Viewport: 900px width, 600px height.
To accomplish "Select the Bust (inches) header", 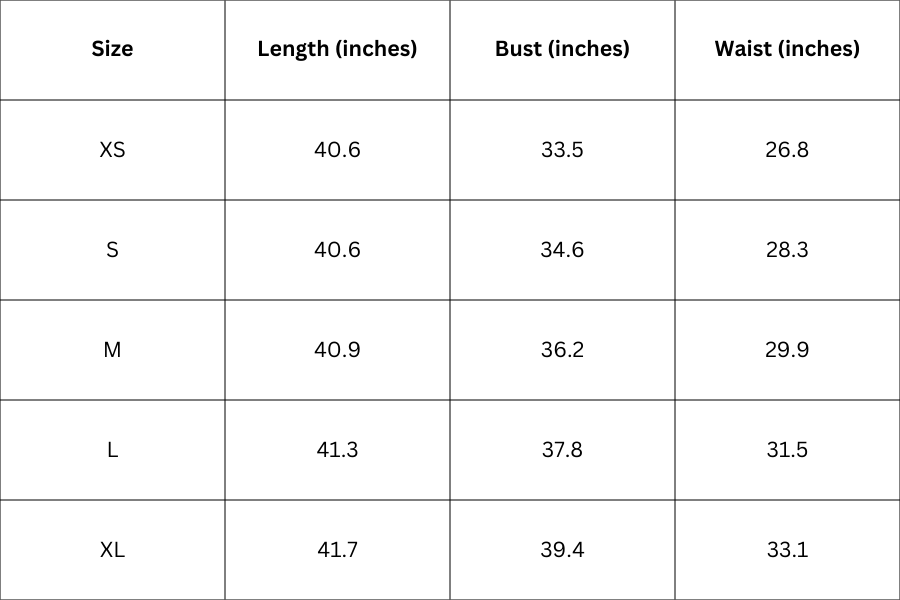I will point(562,49).
